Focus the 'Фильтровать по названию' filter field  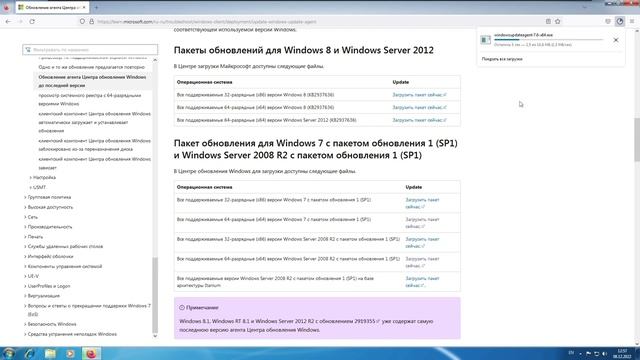pos(90,49)
